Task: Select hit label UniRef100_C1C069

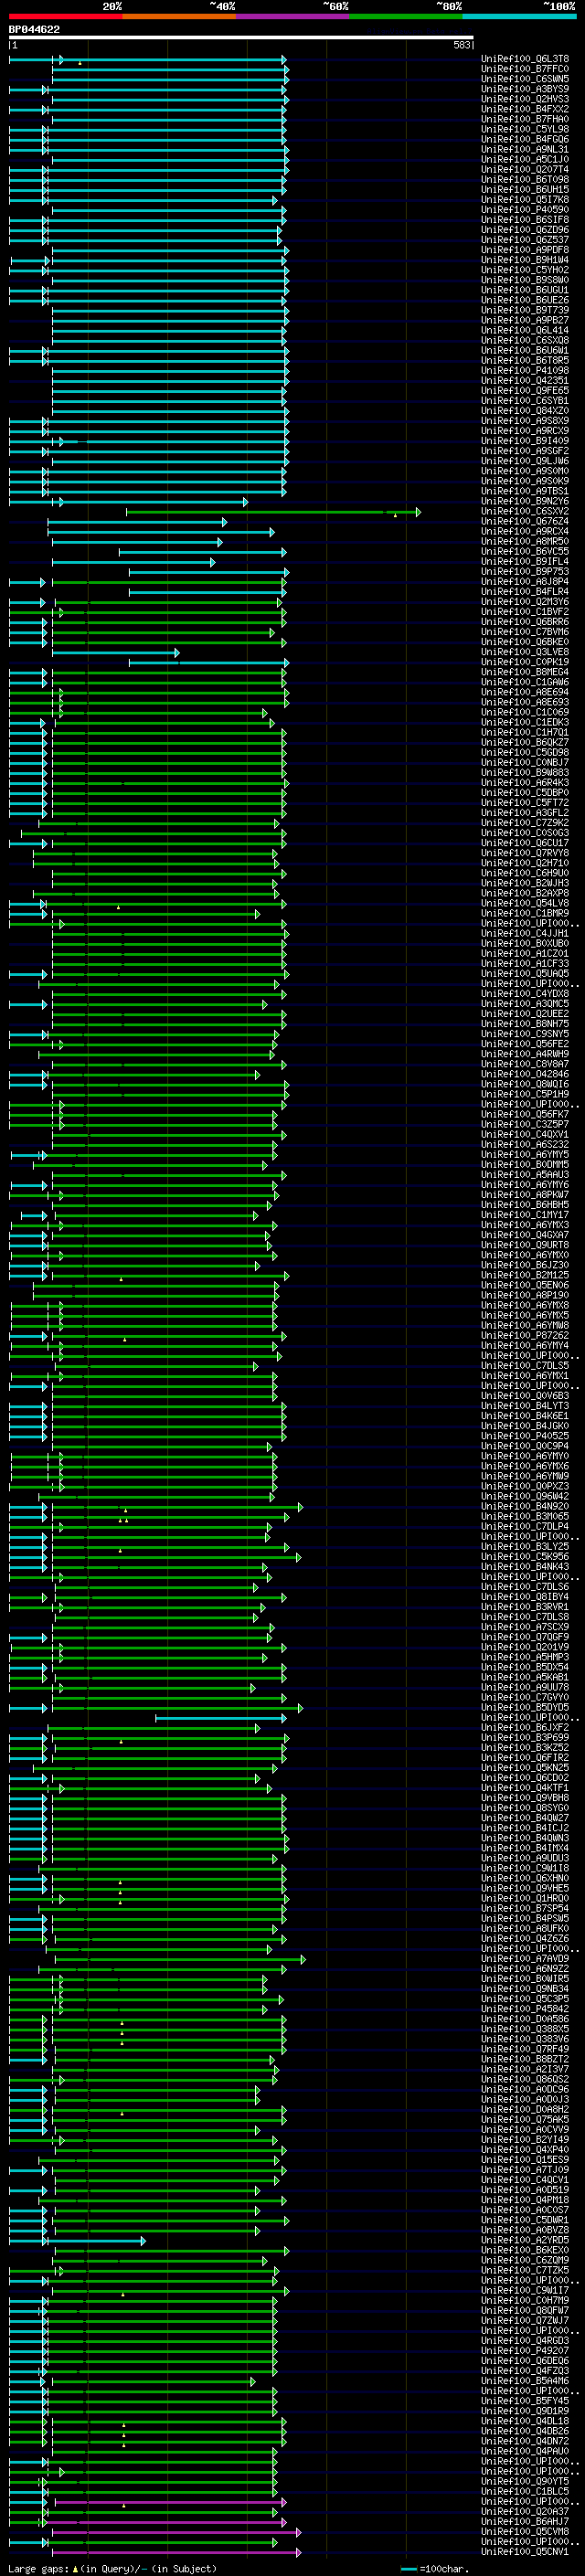Action: coord(525,712)
